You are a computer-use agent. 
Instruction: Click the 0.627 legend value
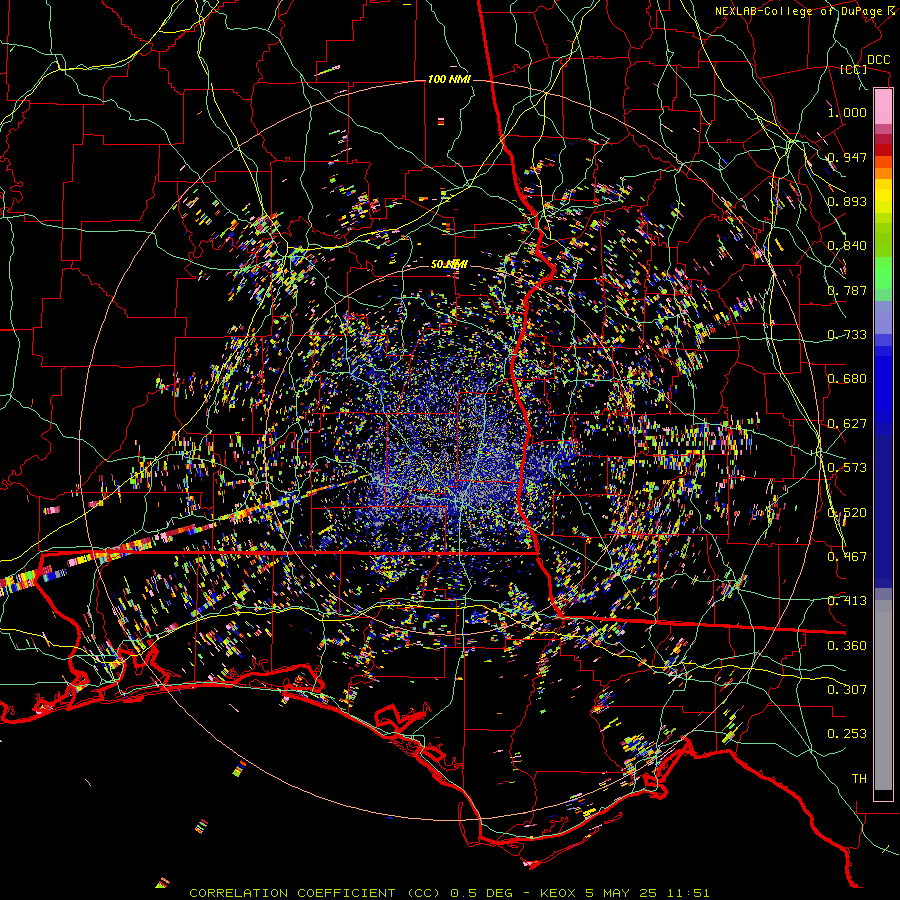[x=847, y=424]
